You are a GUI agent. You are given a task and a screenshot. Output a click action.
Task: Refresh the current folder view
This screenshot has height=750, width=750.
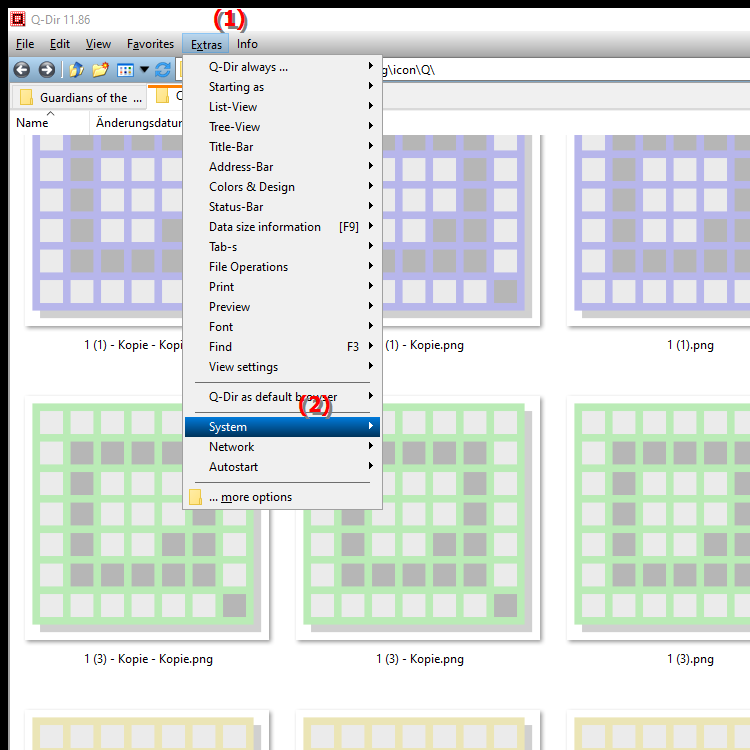pyautogui.click(x=162, y=70)
